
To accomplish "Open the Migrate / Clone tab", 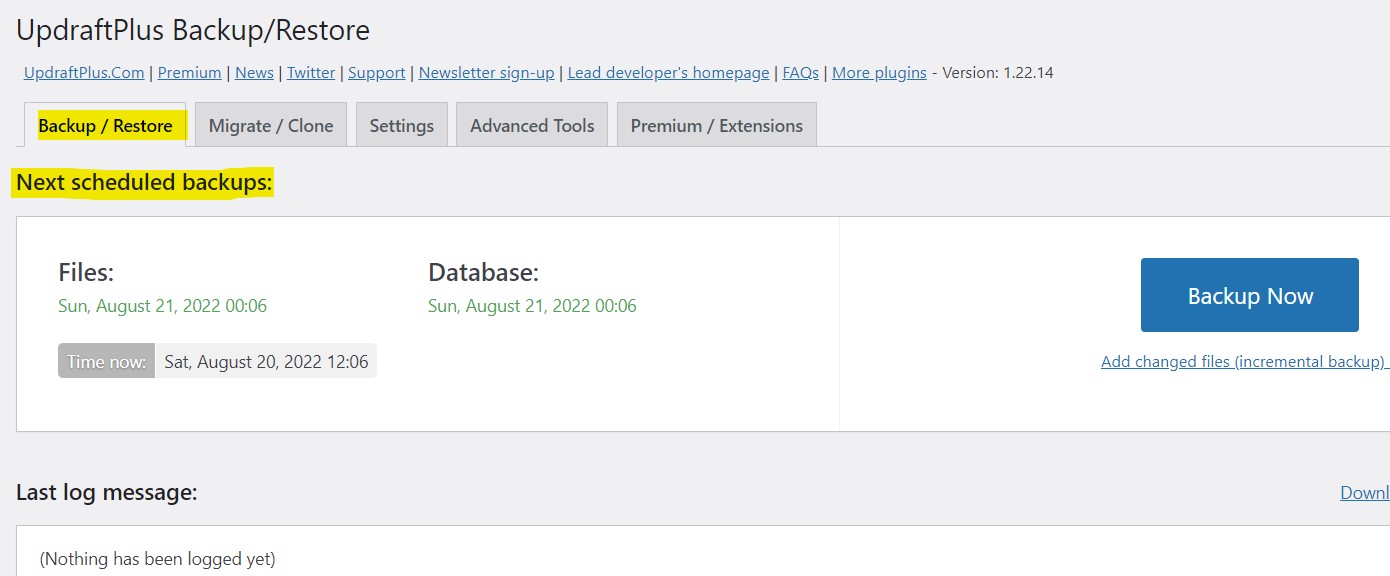I will click(270, 125).
